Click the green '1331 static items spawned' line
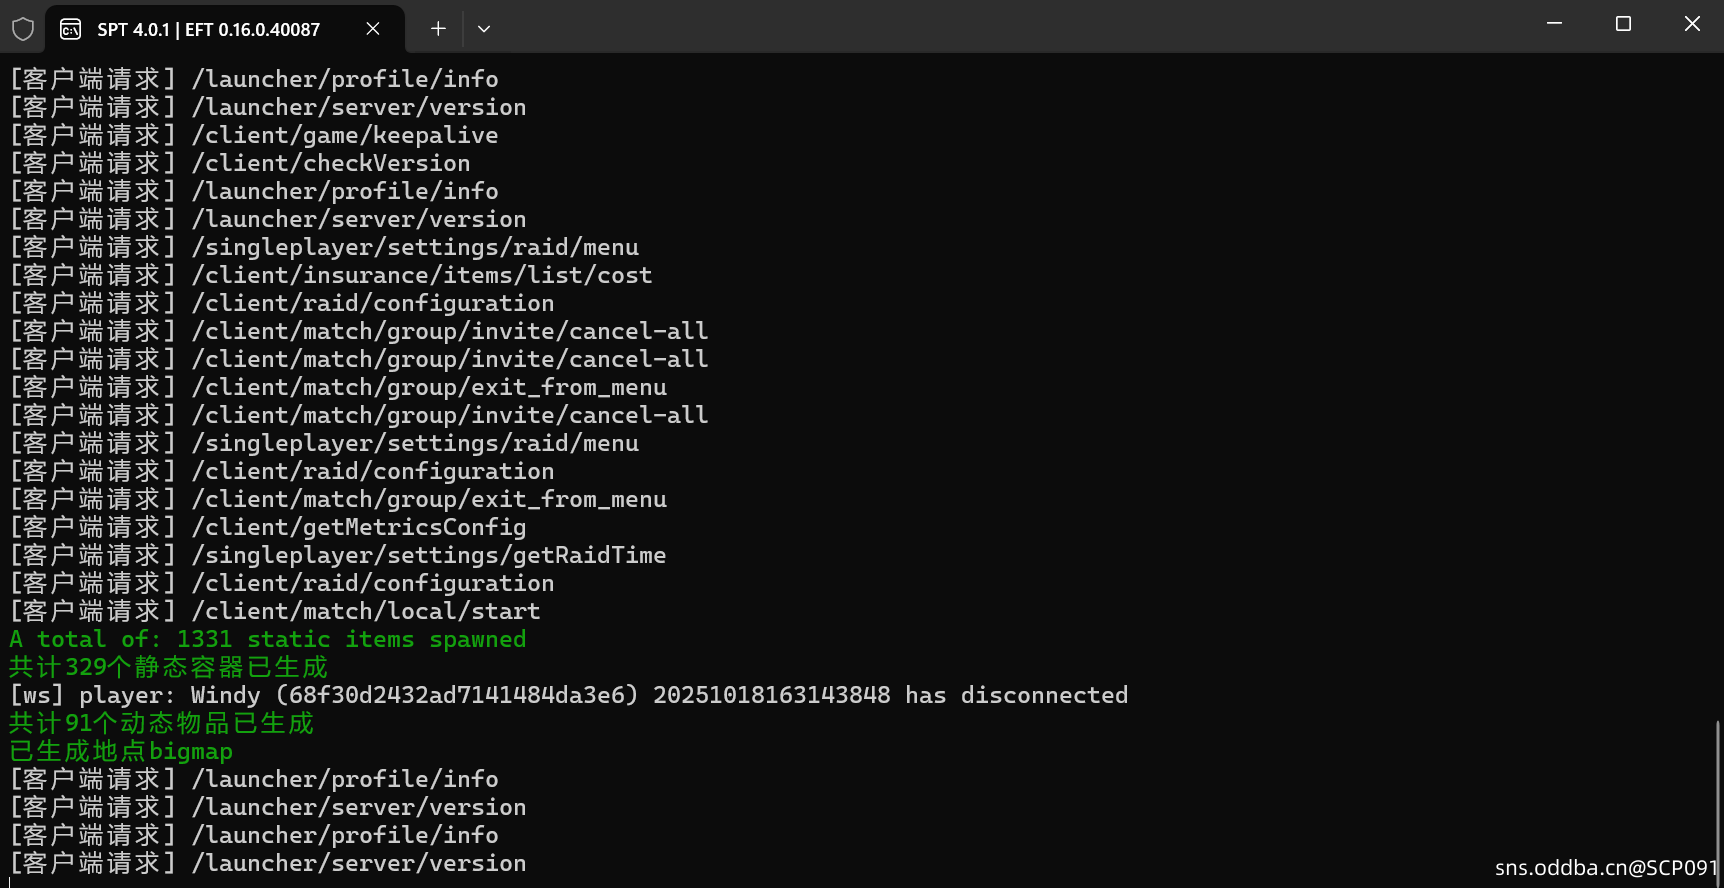1724x888 pixels. point(268,640)
